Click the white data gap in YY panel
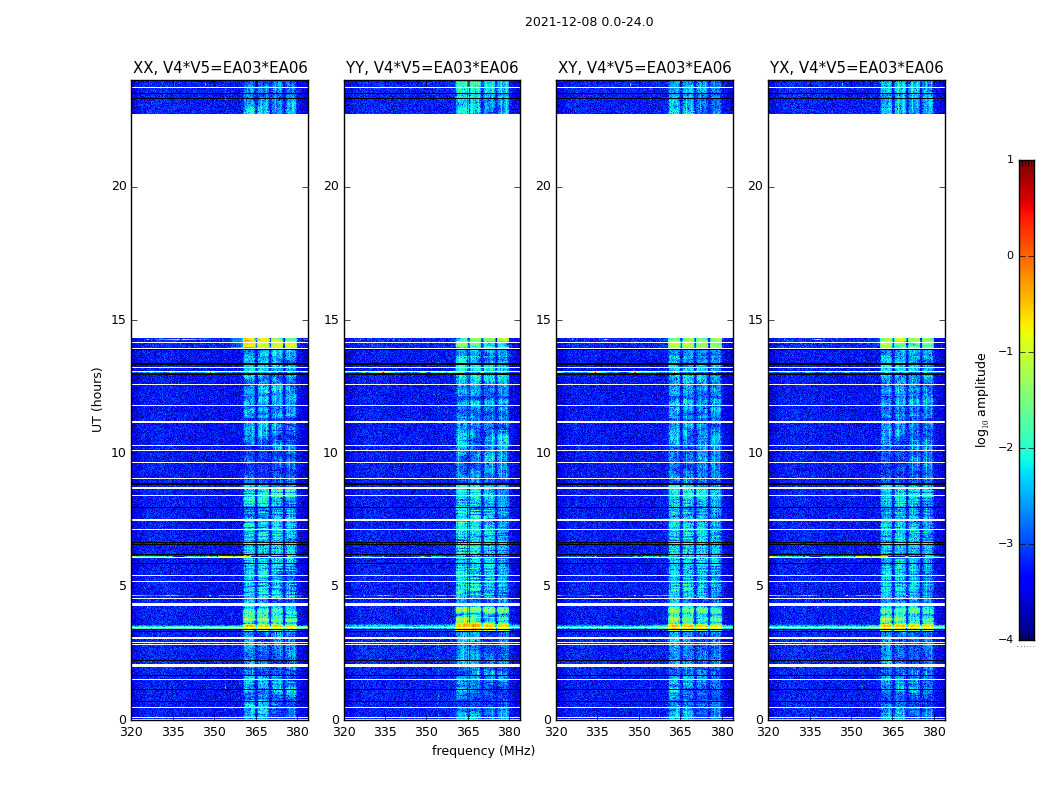This screenshot has height=800, width=1050. point(432,225)
